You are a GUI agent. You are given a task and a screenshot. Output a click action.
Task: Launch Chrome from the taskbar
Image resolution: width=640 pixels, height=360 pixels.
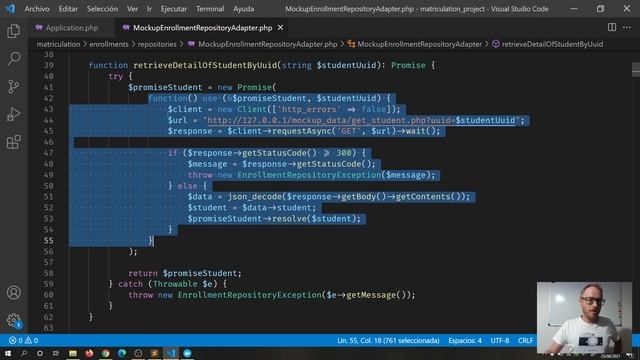coord(105,353)
